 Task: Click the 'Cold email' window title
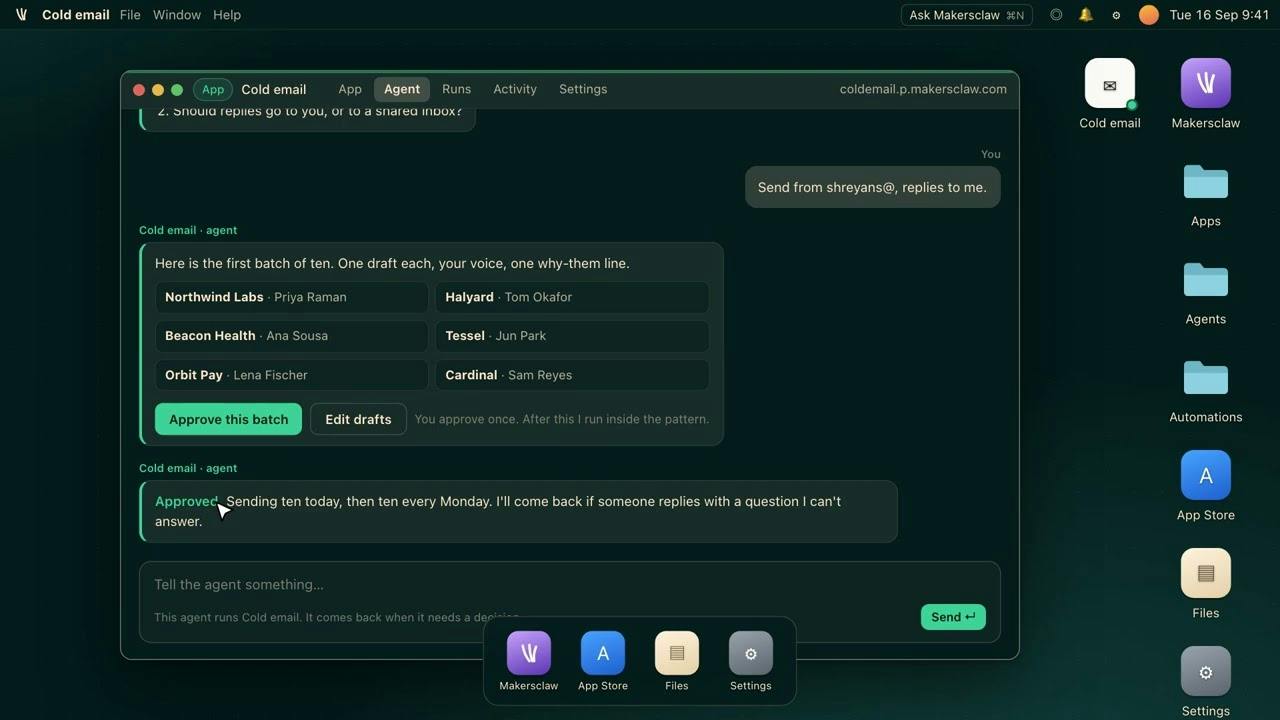coord(274,89)
